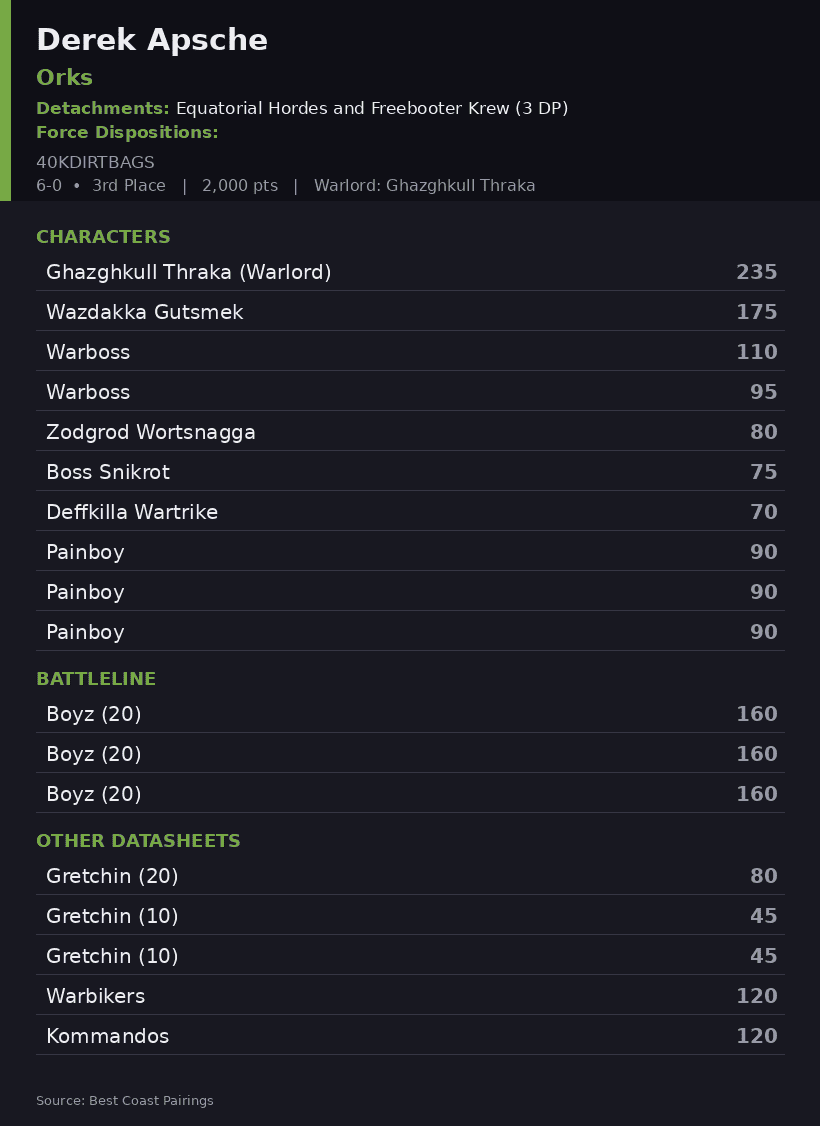This screenshot has height=1126, width=820.
Task: Open the Zodgrod Wortsnagga entry
Action: pyautogui.click(x=410, y=431)
